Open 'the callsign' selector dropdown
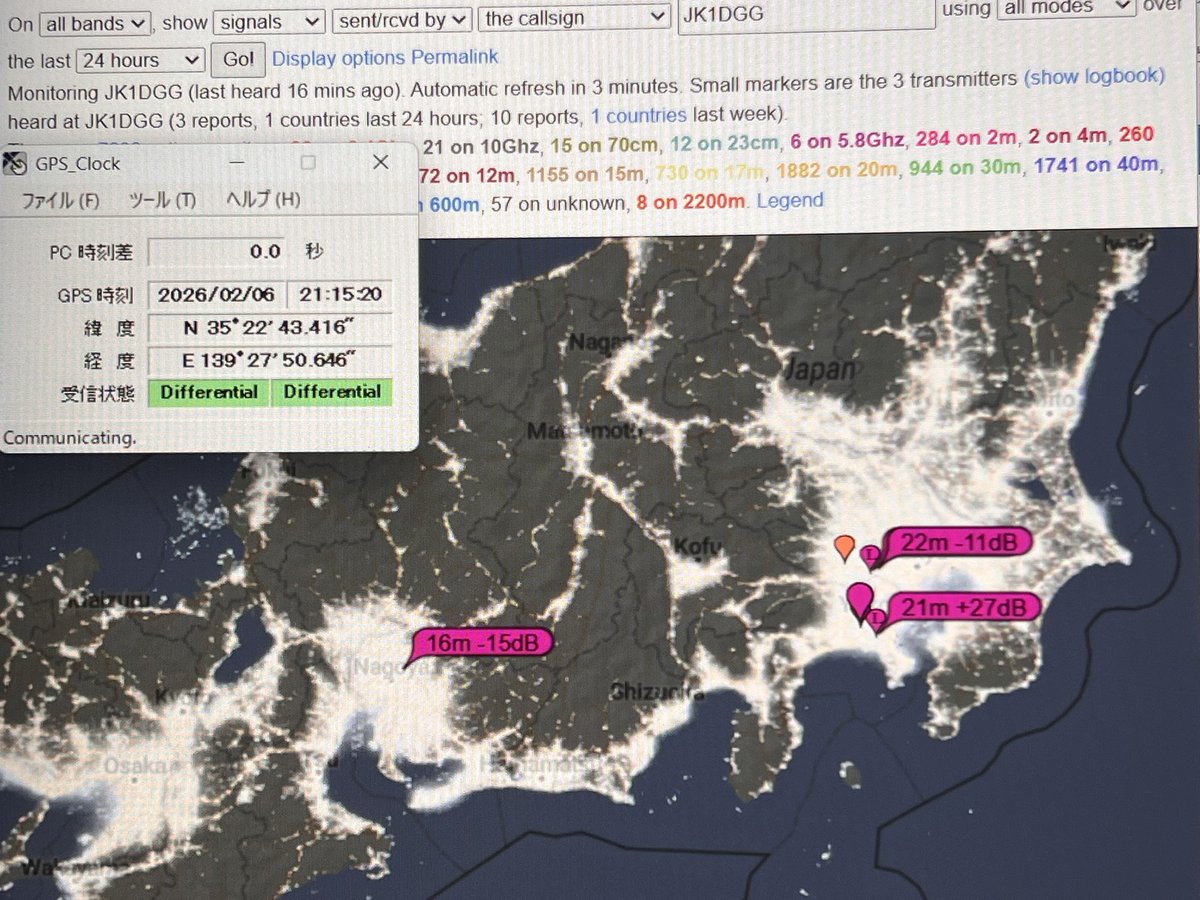 point(575,18)
